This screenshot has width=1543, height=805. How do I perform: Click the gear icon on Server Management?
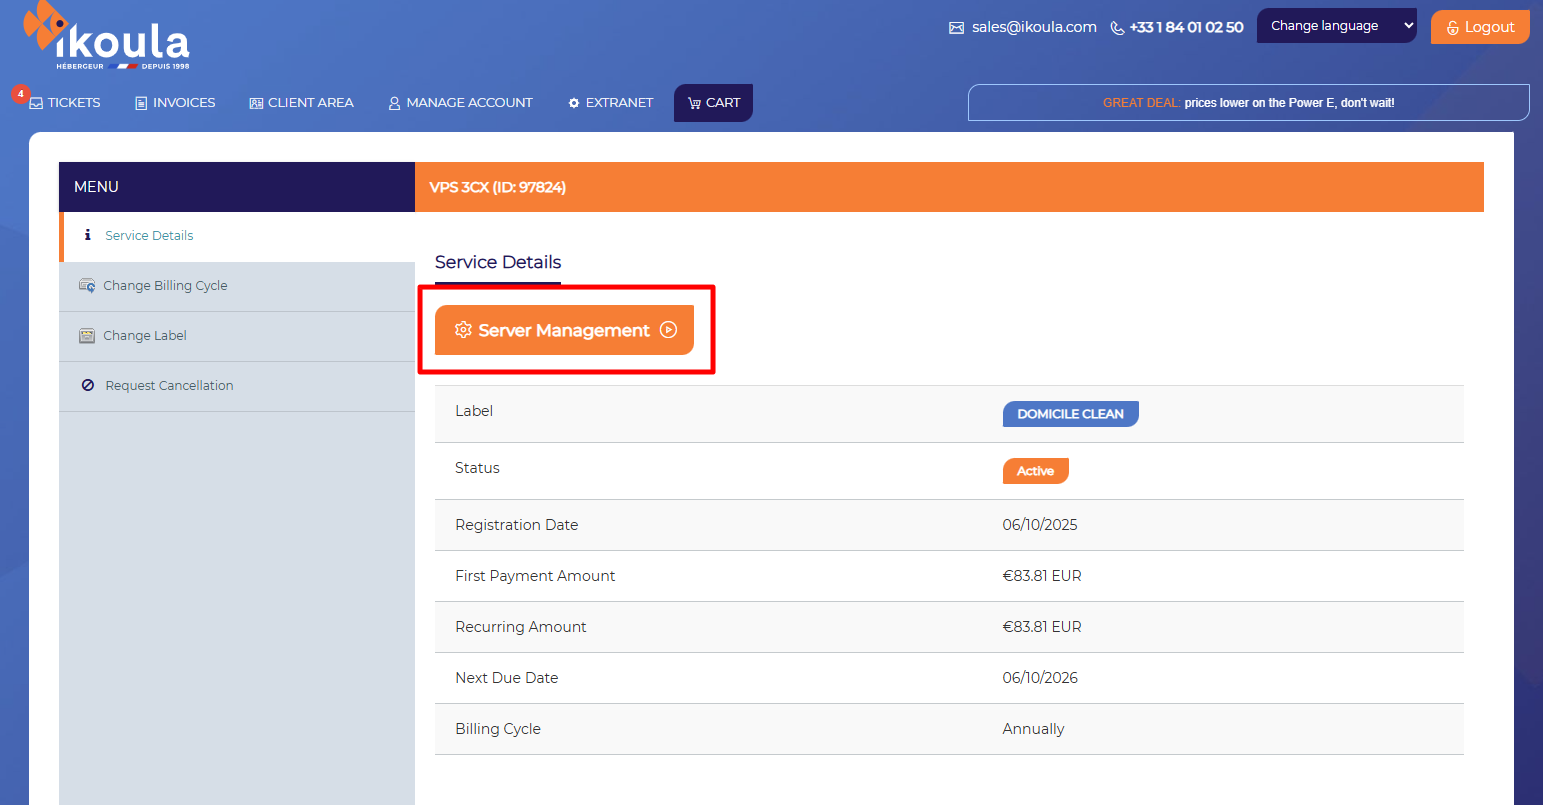tap(463, 330)
